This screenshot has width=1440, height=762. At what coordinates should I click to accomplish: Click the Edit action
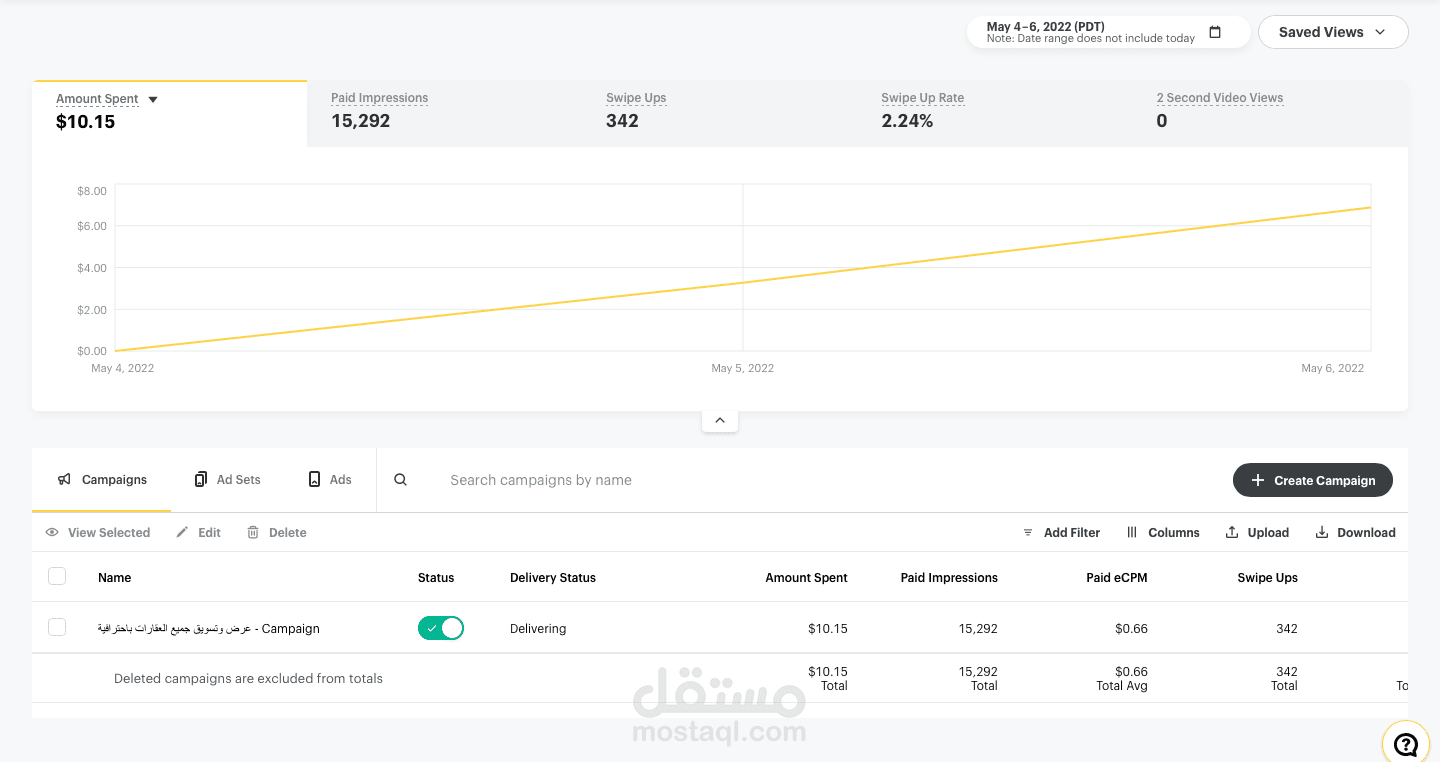pos(198,533)
